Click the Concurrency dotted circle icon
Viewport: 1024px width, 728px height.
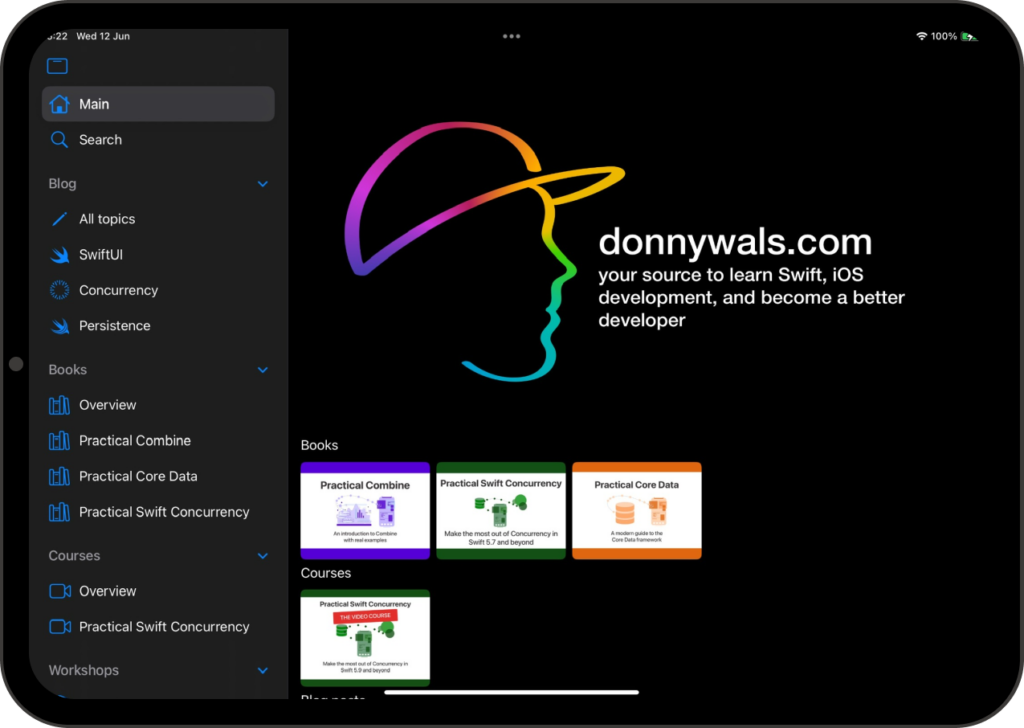click(x=59, y=290)
